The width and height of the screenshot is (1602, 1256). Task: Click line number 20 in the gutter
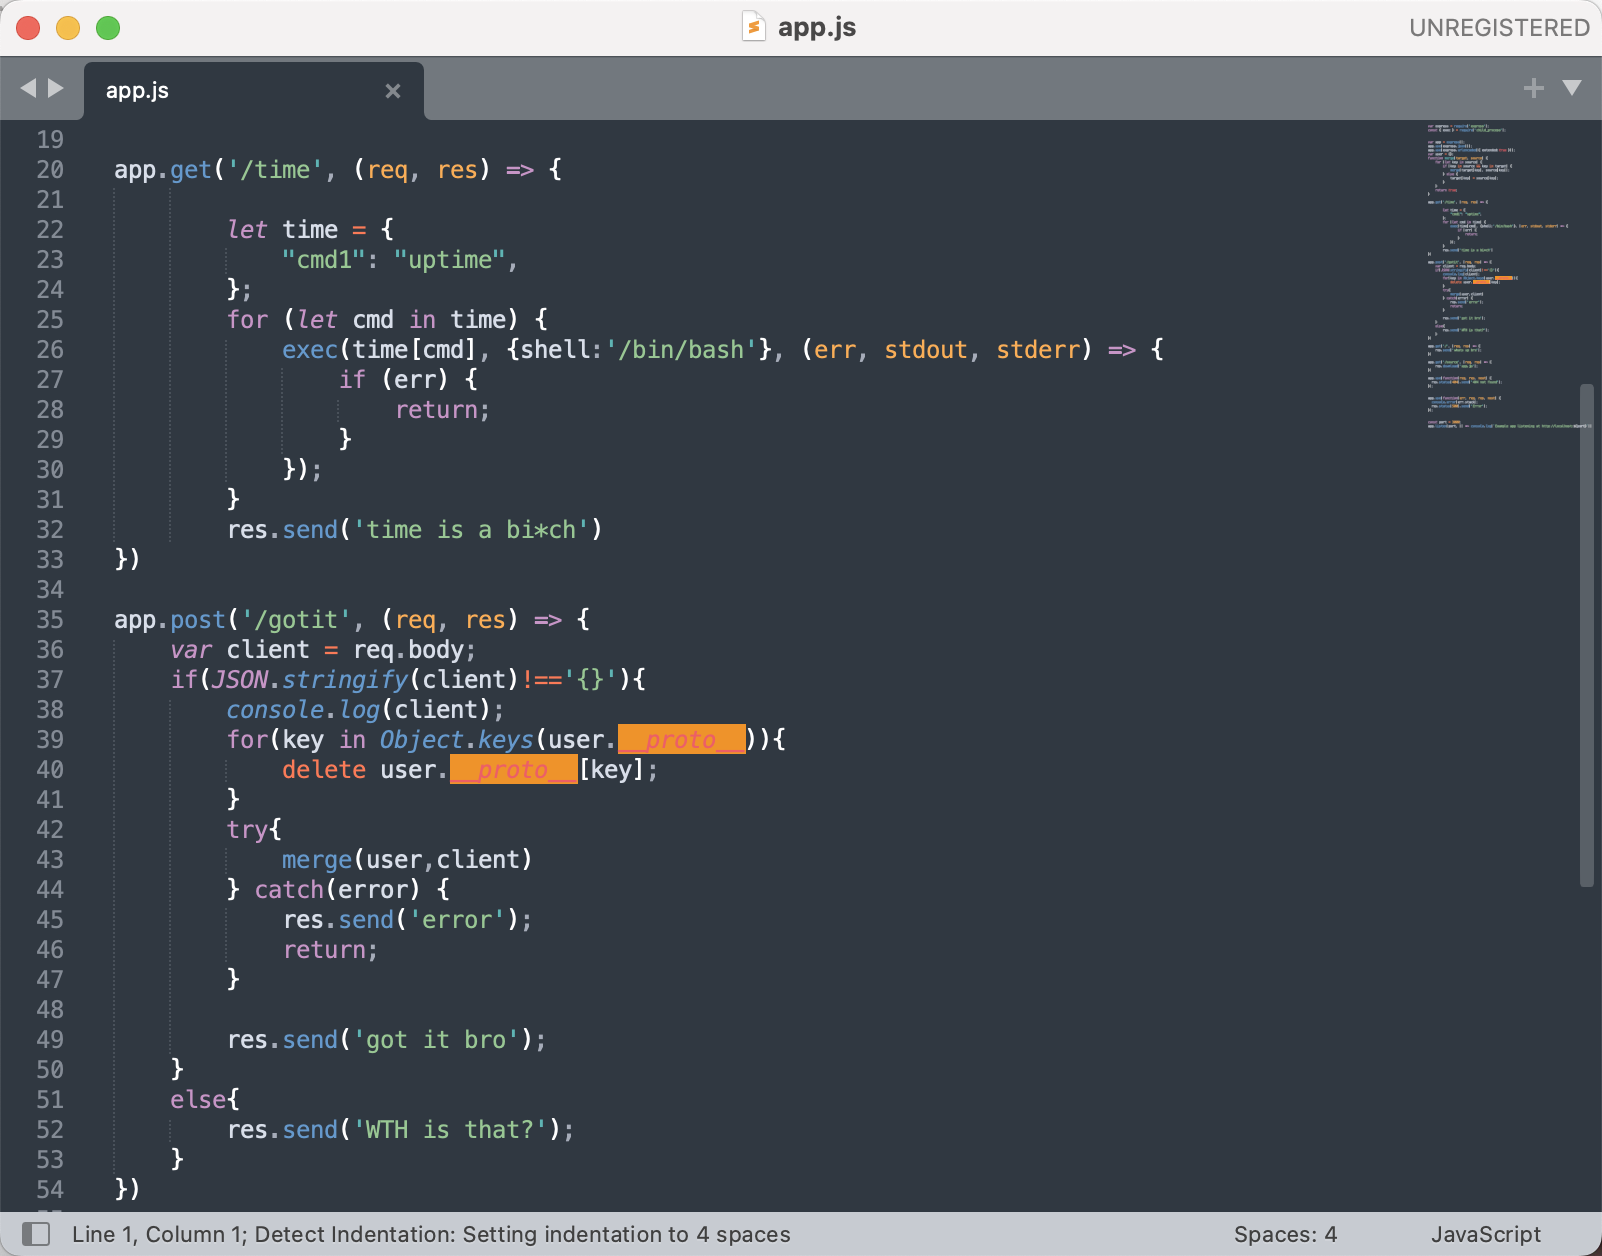(50, 170)
